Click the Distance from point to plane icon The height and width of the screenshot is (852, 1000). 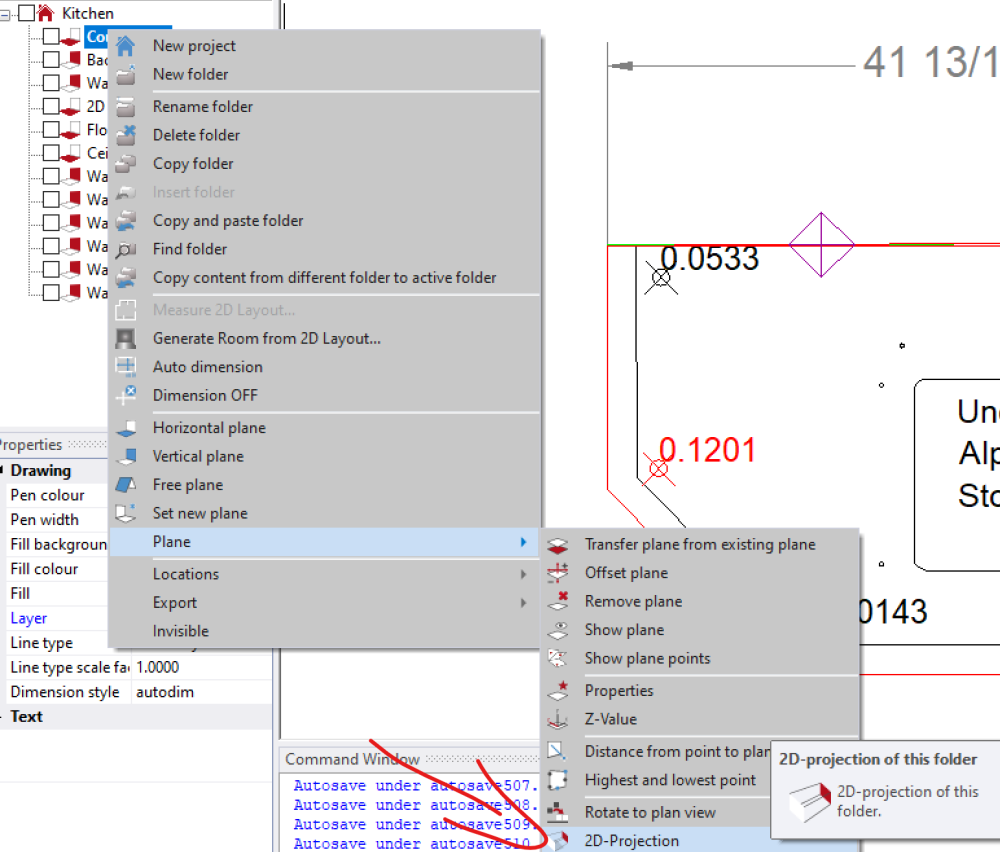(x=557, y=752)
